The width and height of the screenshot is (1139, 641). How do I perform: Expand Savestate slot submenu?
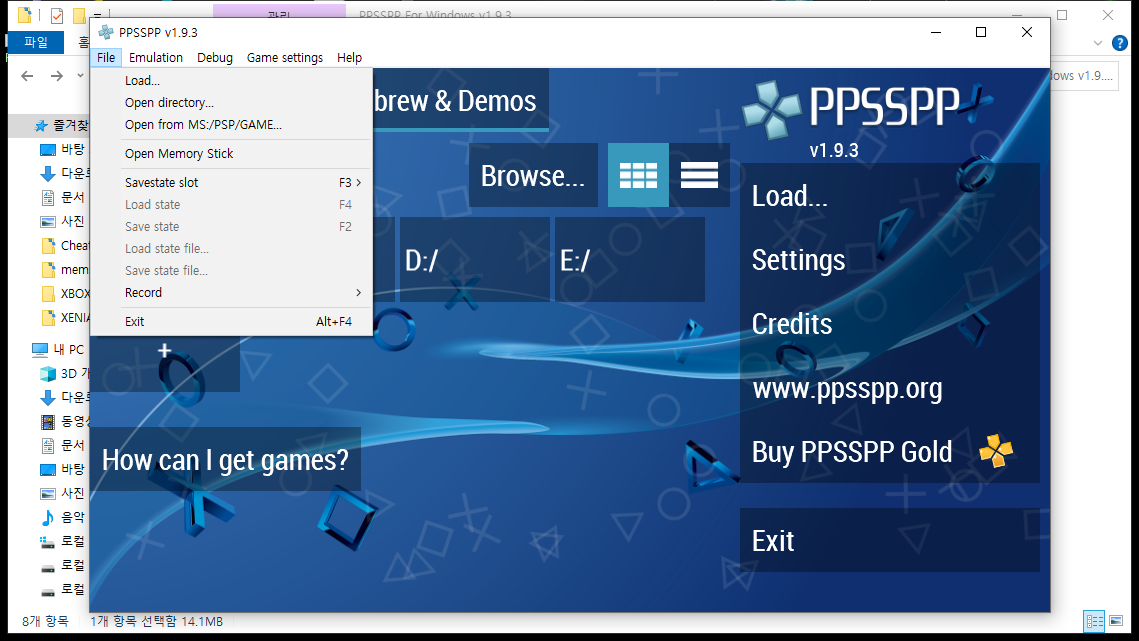pos(359,182)
